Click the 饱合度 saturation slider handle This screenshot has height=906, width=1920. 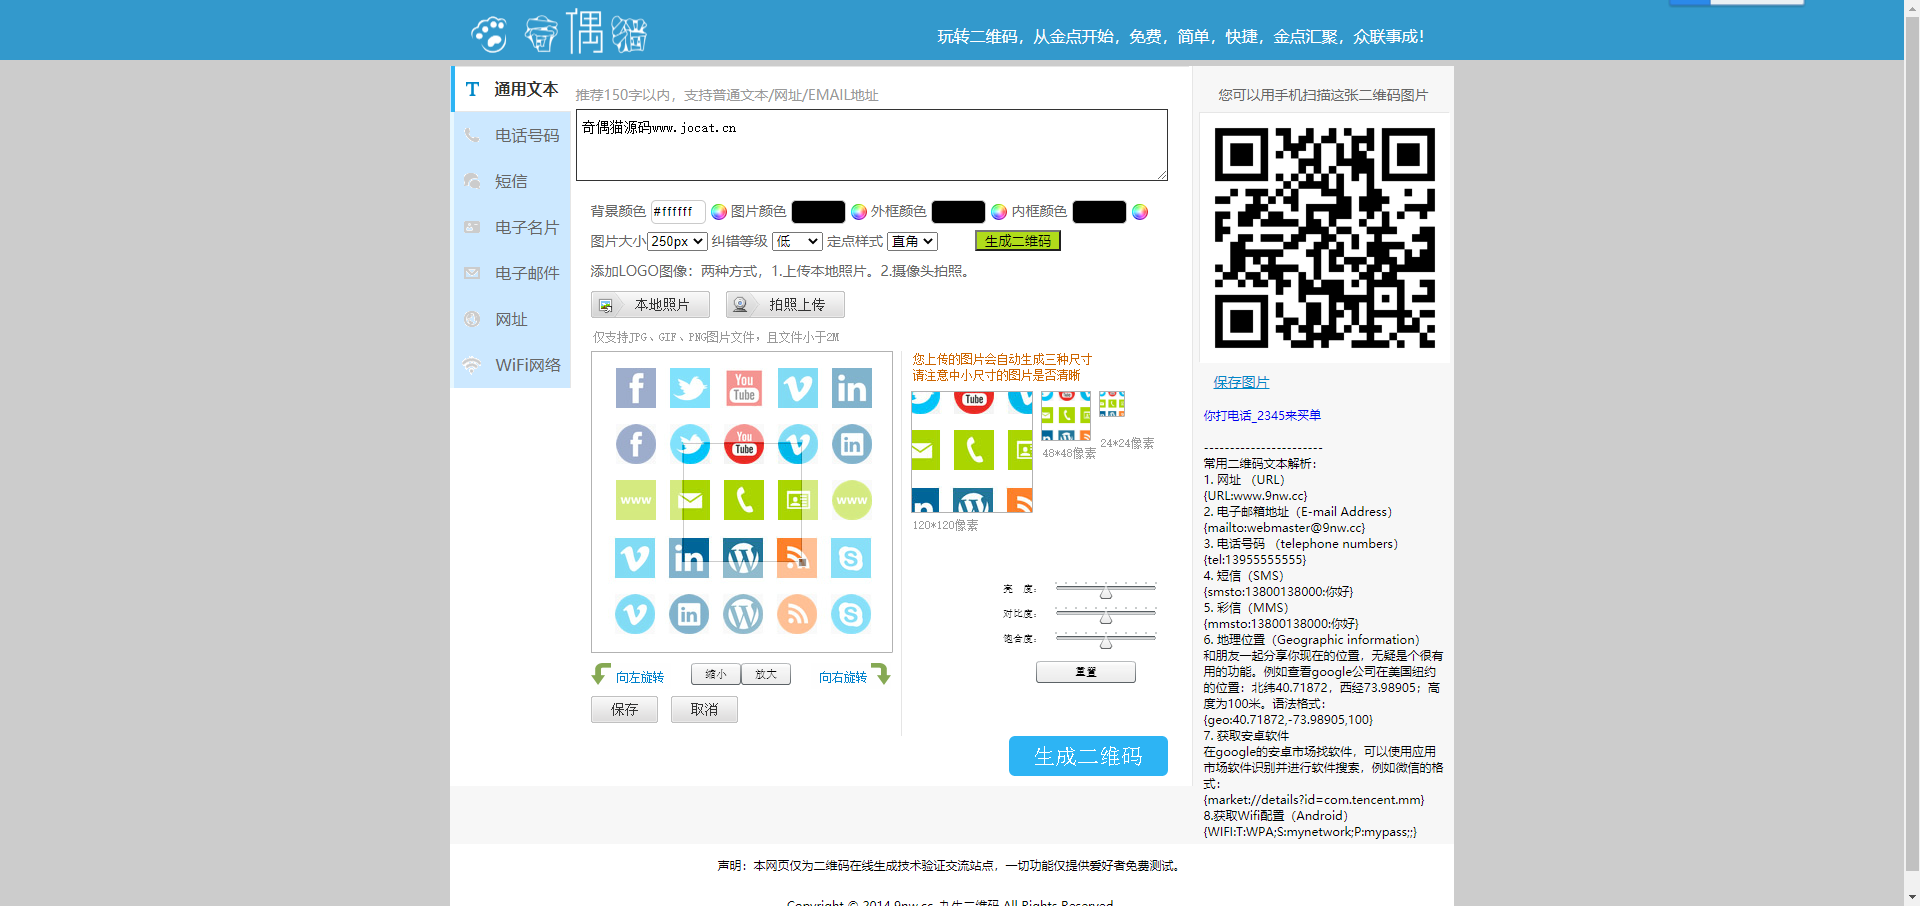1106,642
